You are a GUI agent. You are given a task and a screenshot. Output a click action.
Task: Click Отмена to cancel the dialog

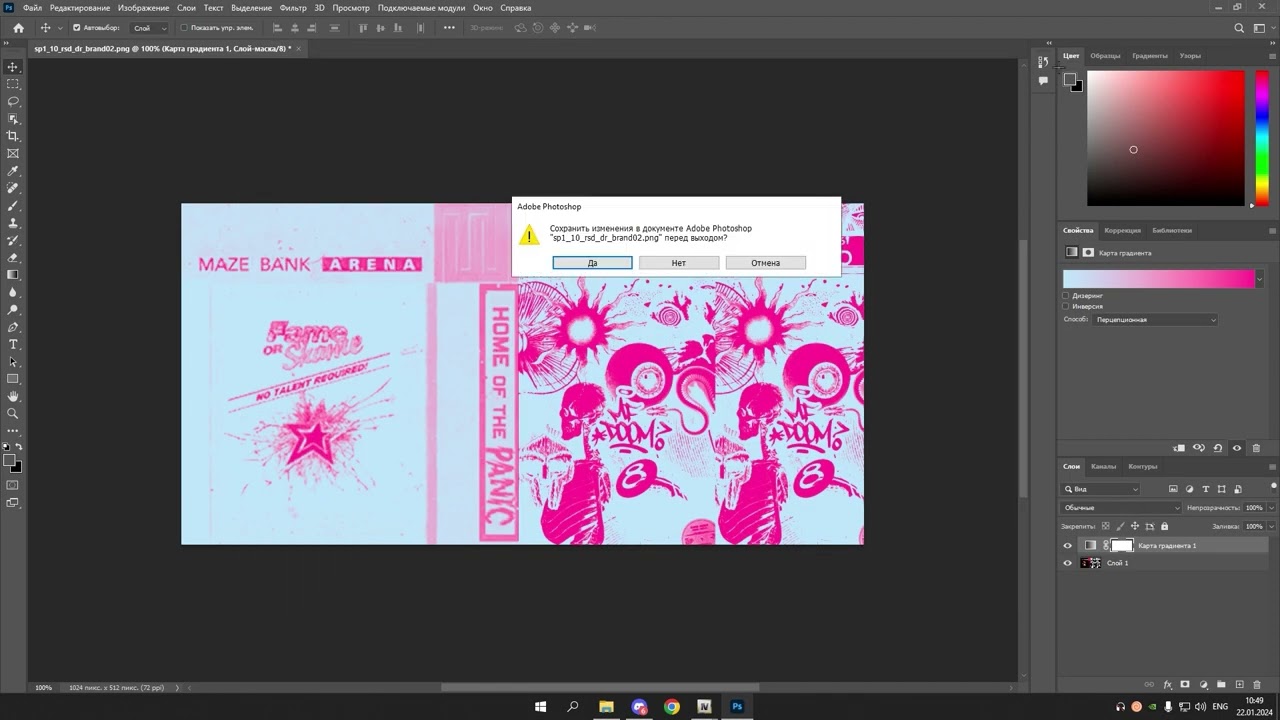(766, 263)
